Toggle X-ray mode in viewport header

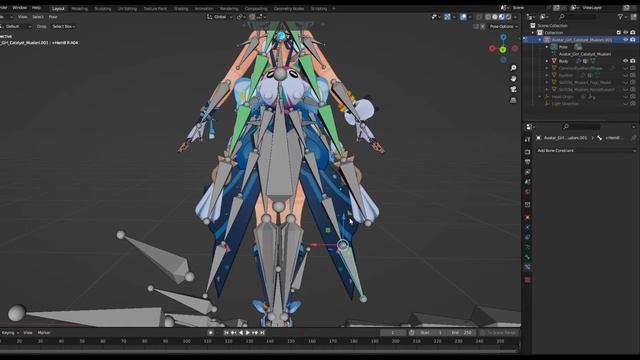pos(479,17)
